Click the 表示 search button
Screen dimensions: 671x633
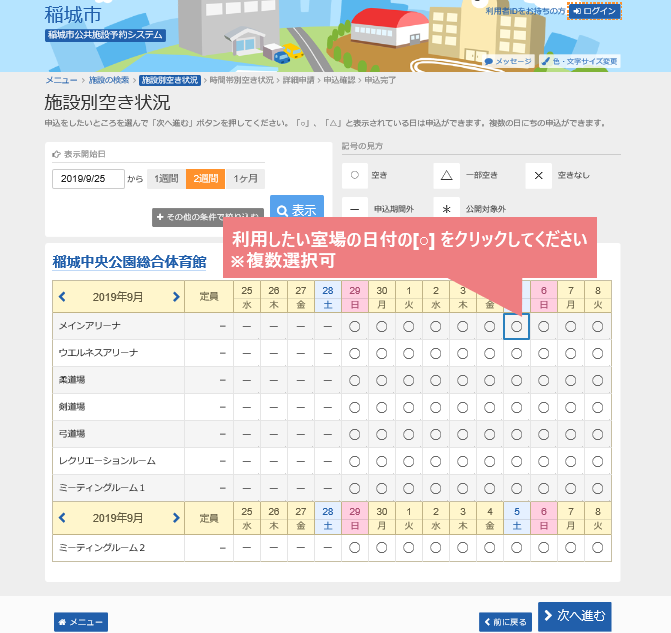296,210
